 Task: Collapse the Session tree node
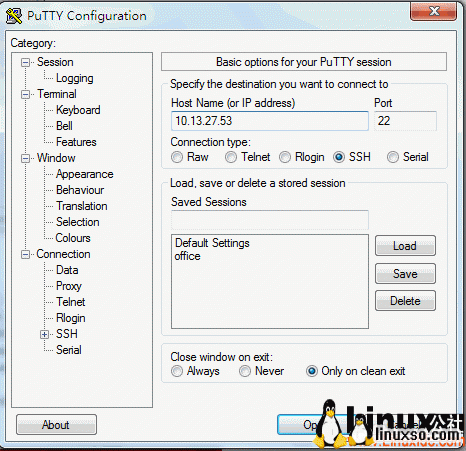click(x=25, y=63)
